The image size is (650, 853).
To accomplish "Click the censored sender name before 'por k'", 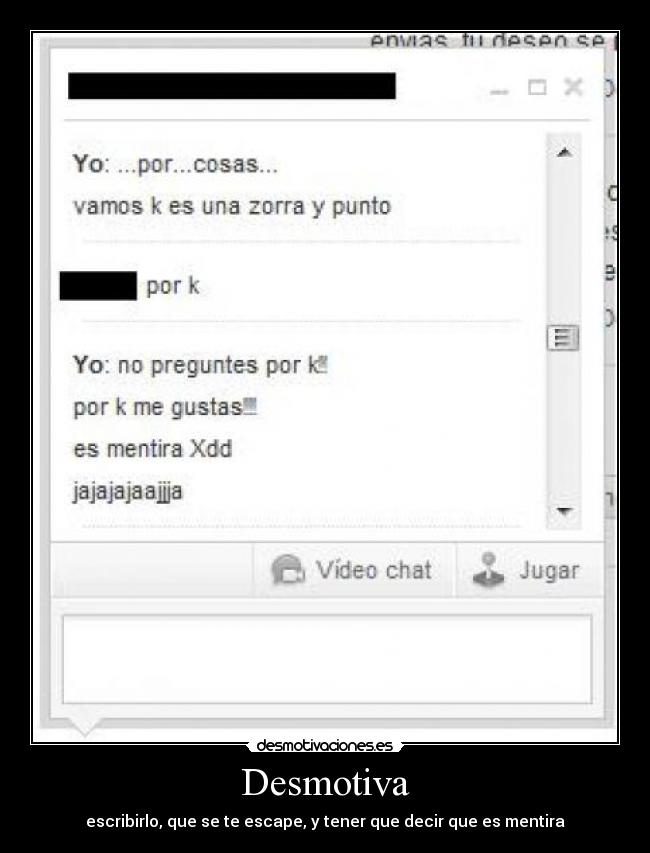I will click(x=98, y=286).
